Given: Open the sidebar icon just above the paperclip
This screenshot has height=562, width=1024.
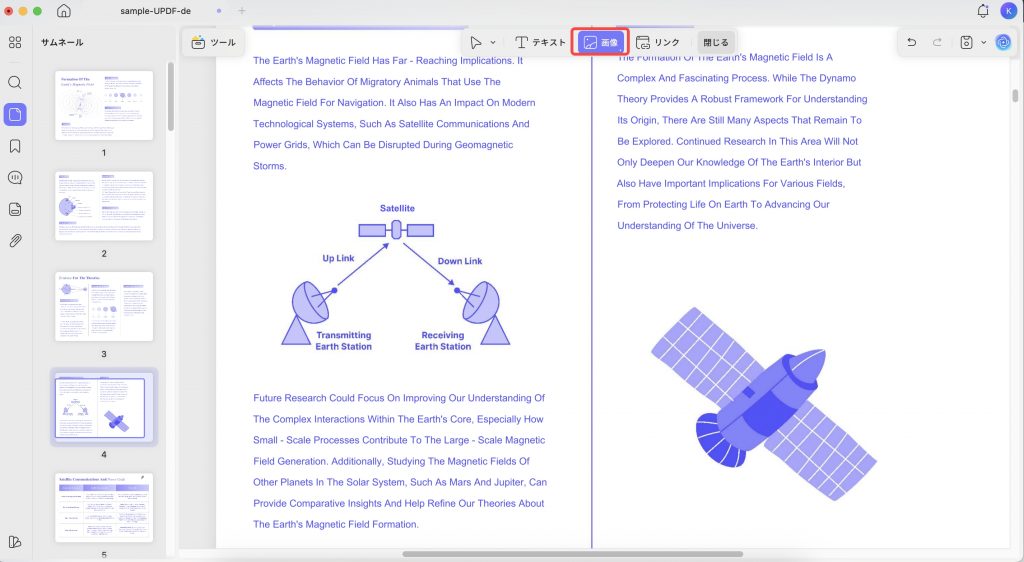Looking at the screenshot, I should tap(15, 210).
